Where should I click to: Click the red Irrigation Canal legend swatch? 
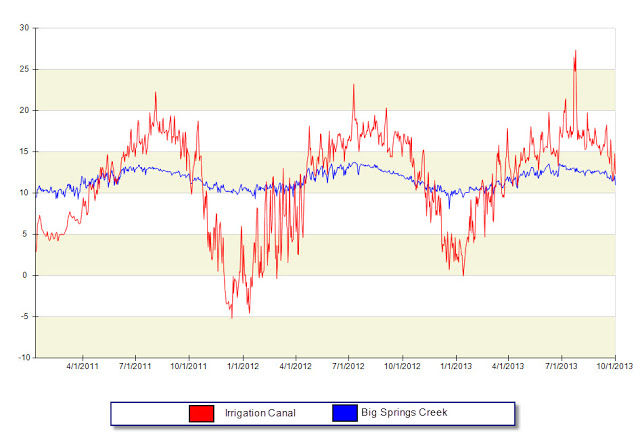(202, 413)
